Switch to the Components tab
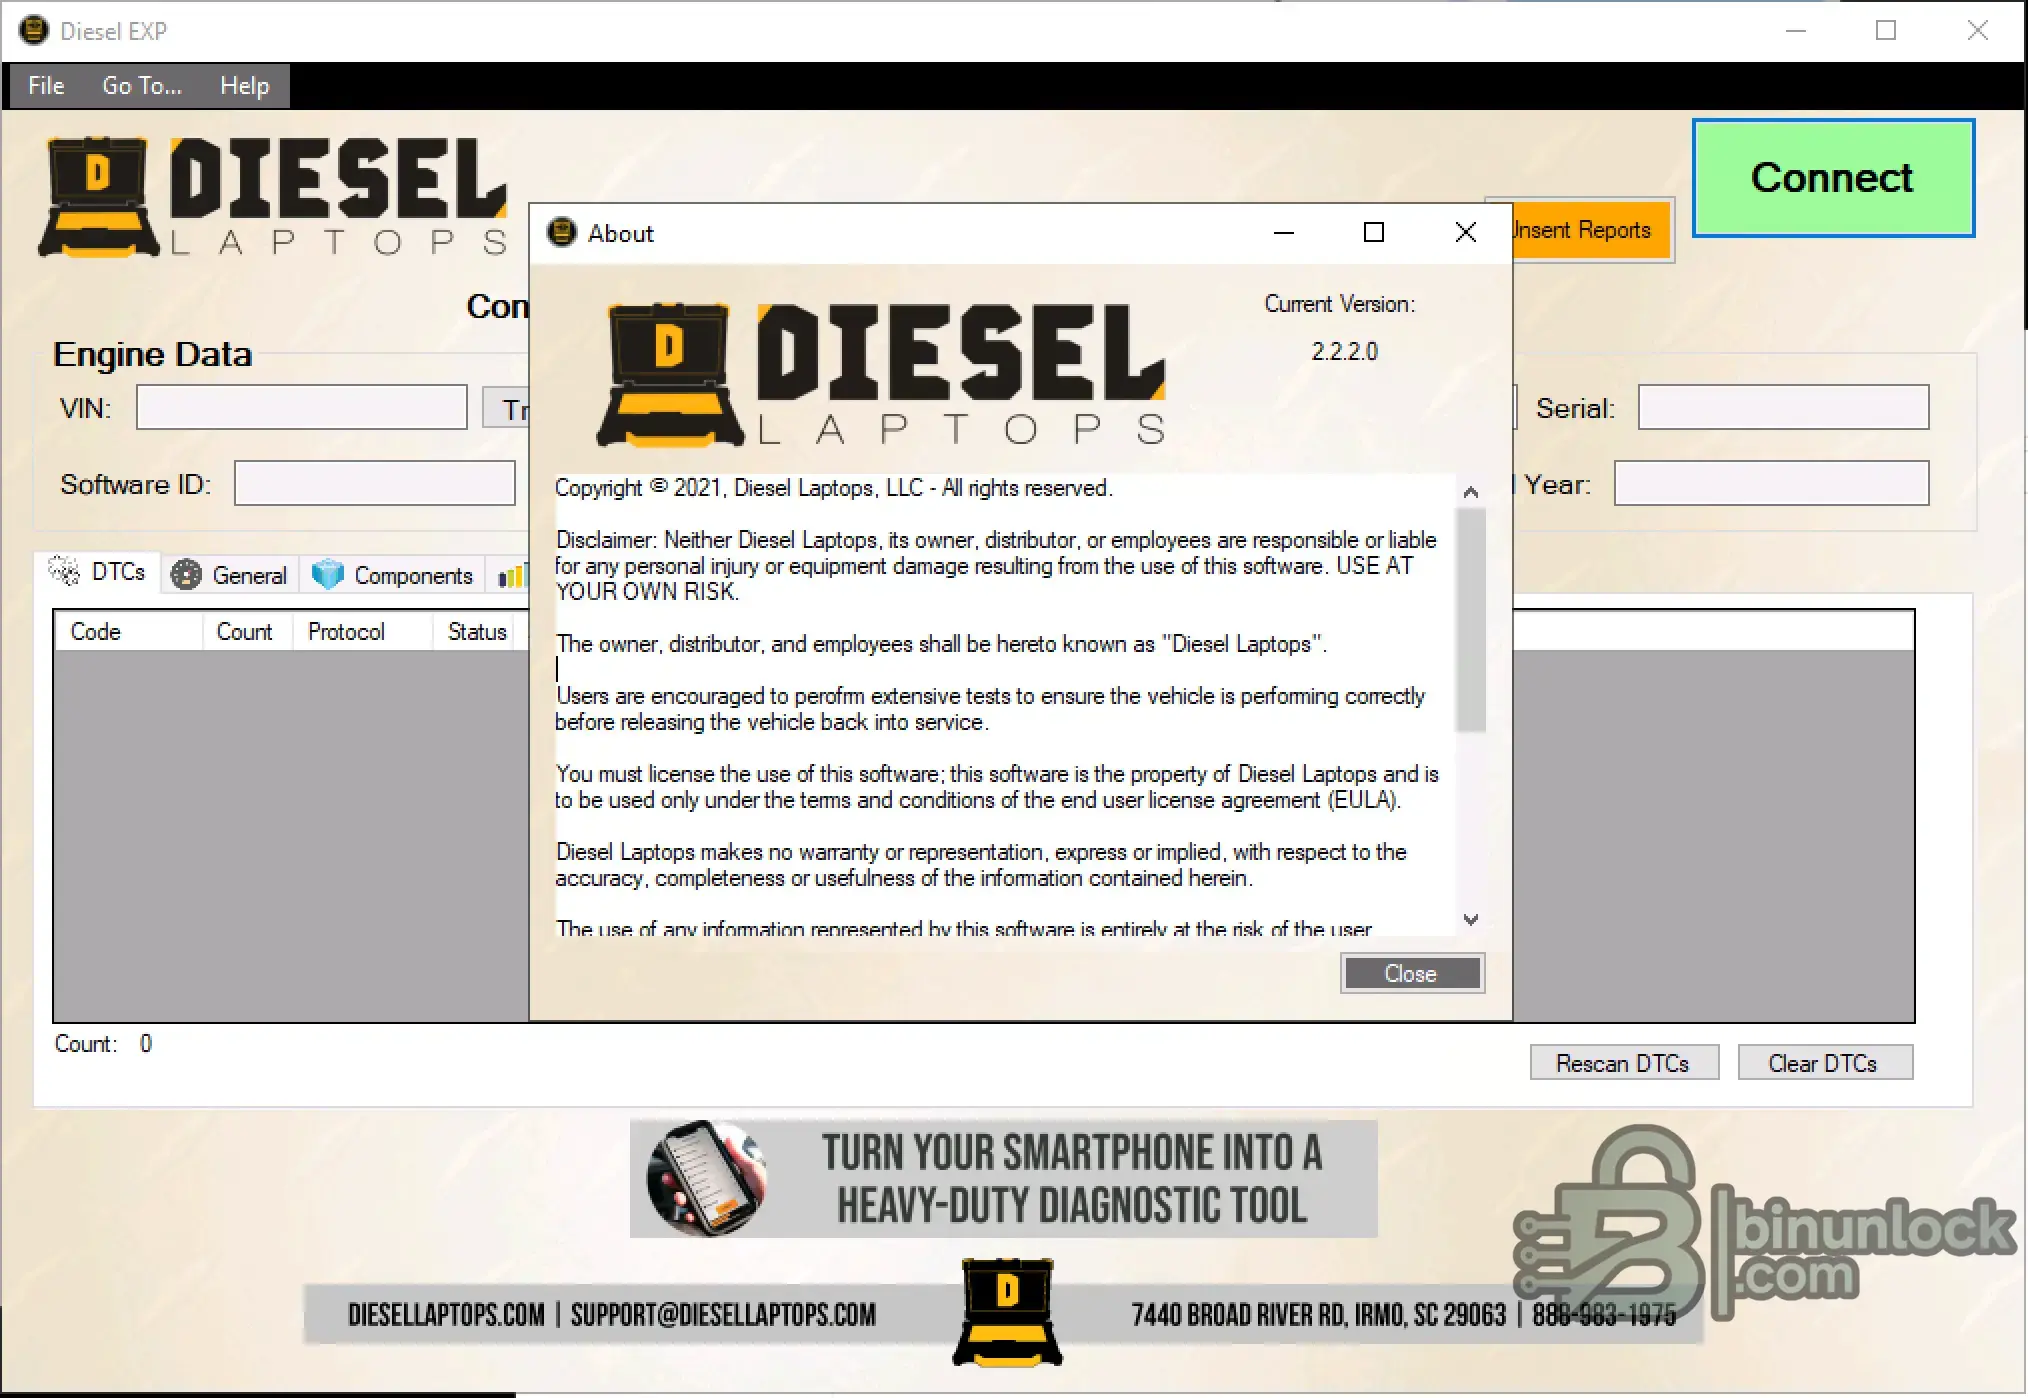2028x1398 pixels. pos(393,575)
